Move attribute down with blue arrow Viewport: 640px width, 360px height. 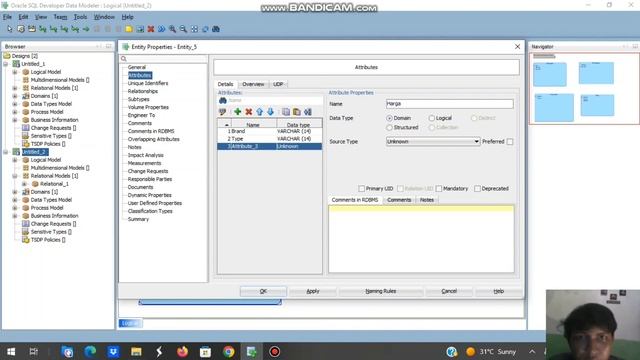(270, 111)
